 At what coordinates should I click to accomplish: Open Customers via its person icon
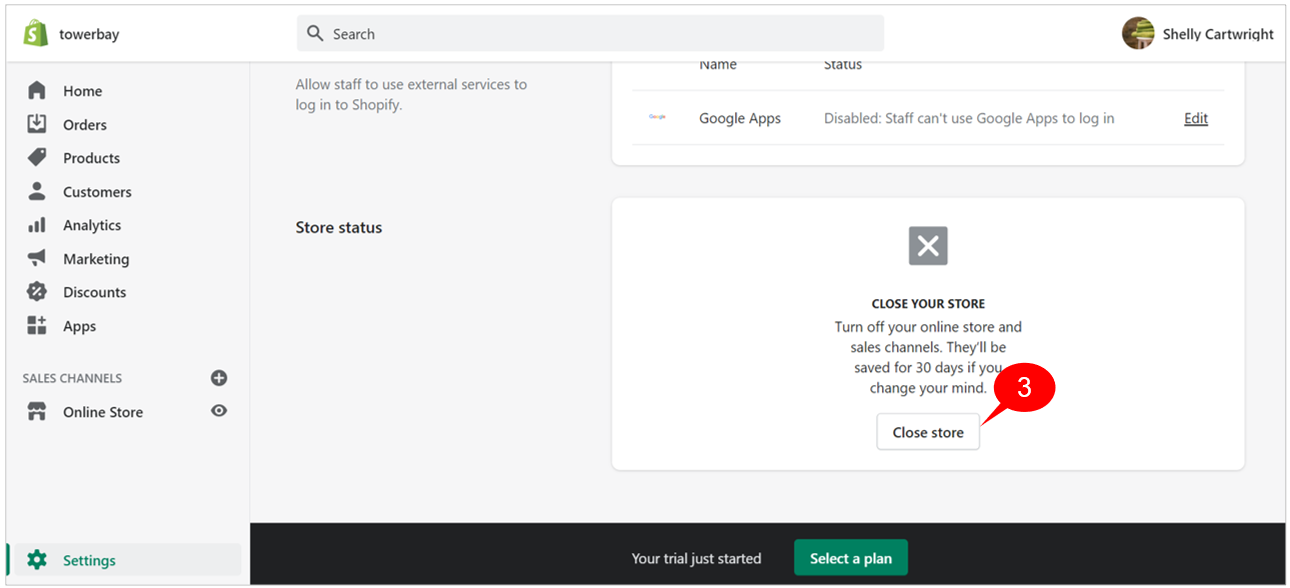click(x=37, y=191)
